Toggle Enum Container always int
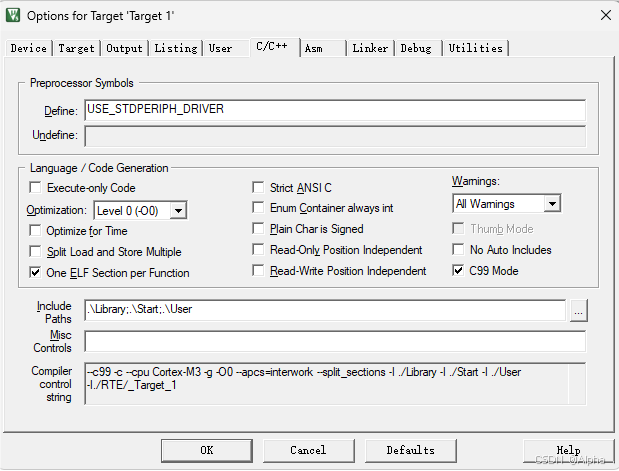Screen dimensions: 619x471 258,207
